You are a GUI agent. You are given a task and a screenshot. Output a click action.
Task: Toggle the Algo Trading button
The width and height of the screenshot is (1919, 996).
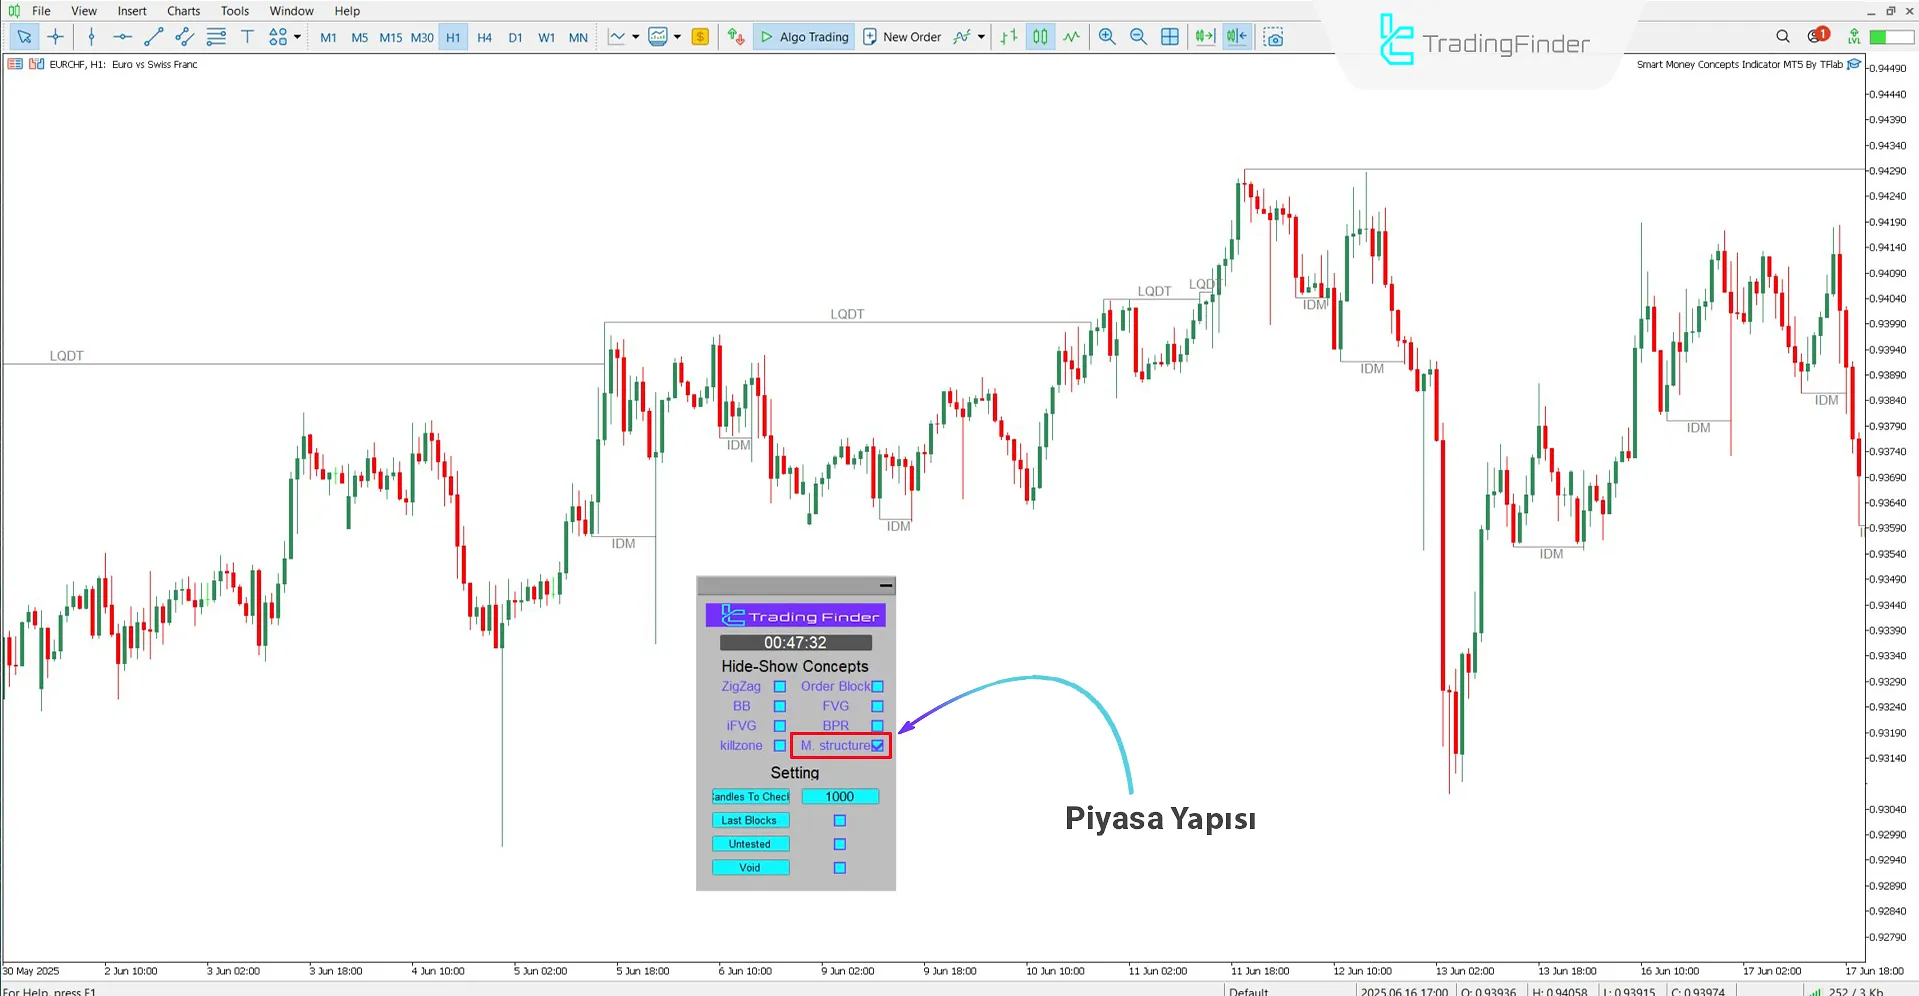[804, 37]
